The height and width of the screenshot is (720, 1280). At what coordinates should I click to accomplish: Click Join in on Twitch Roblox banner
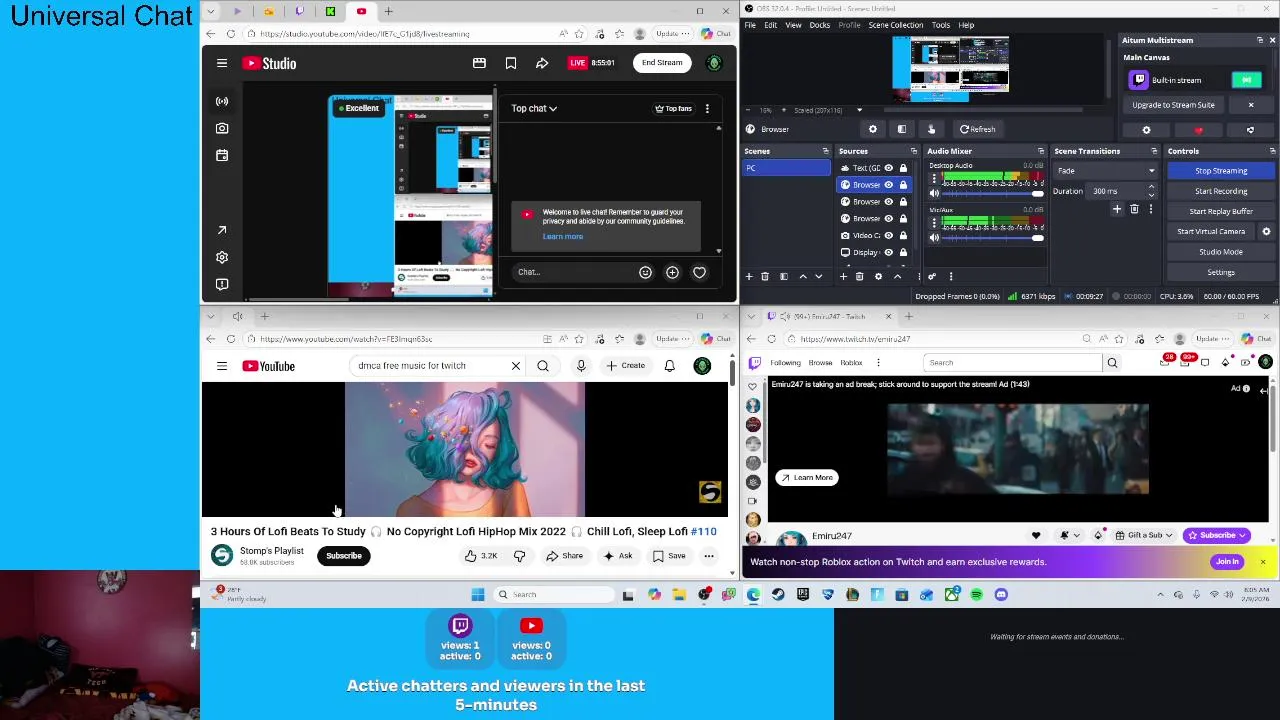pos(1227,562)
